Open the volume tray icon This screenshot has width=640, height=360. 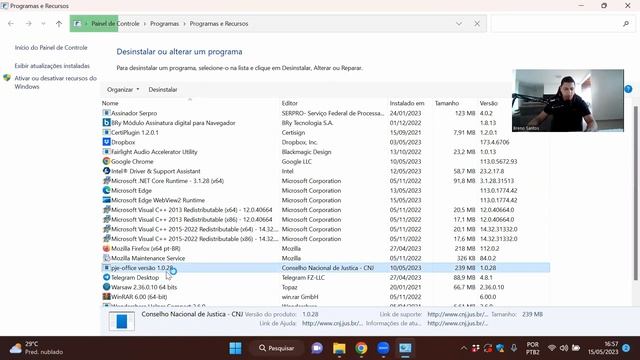tap(564, 348)
